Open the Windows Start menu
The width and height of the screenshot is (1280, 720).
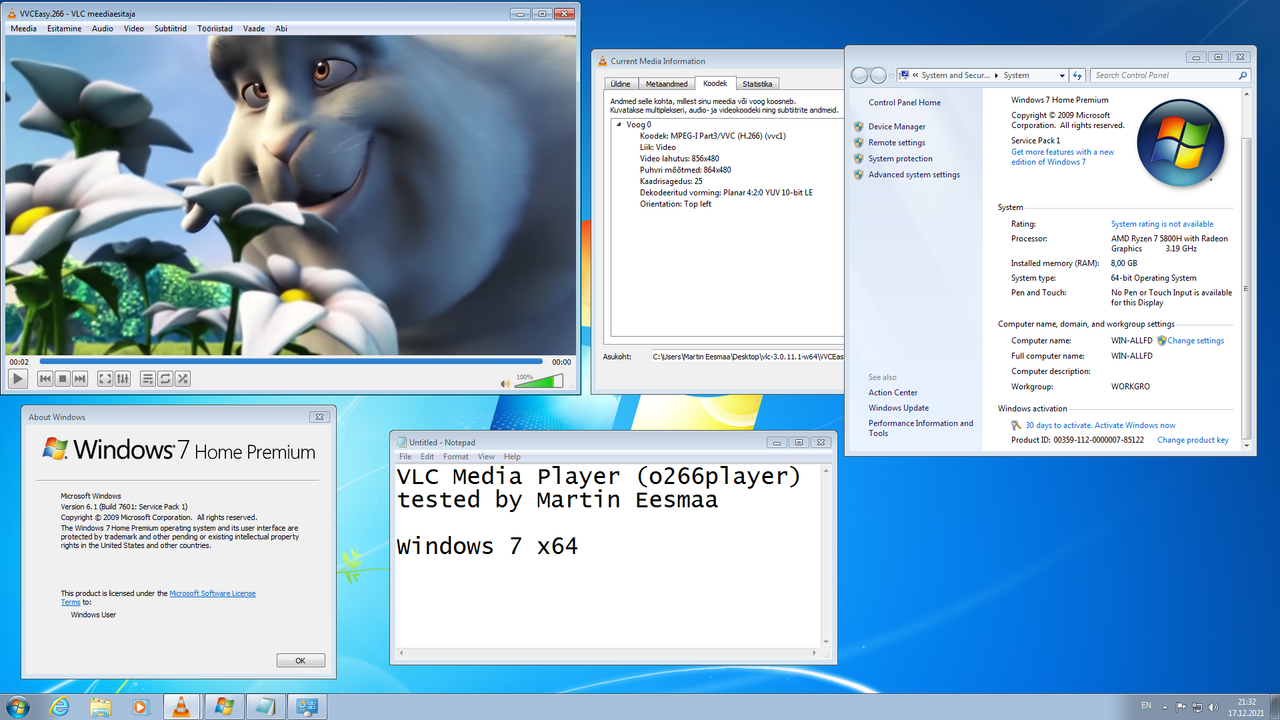click(x=17, y=706)
